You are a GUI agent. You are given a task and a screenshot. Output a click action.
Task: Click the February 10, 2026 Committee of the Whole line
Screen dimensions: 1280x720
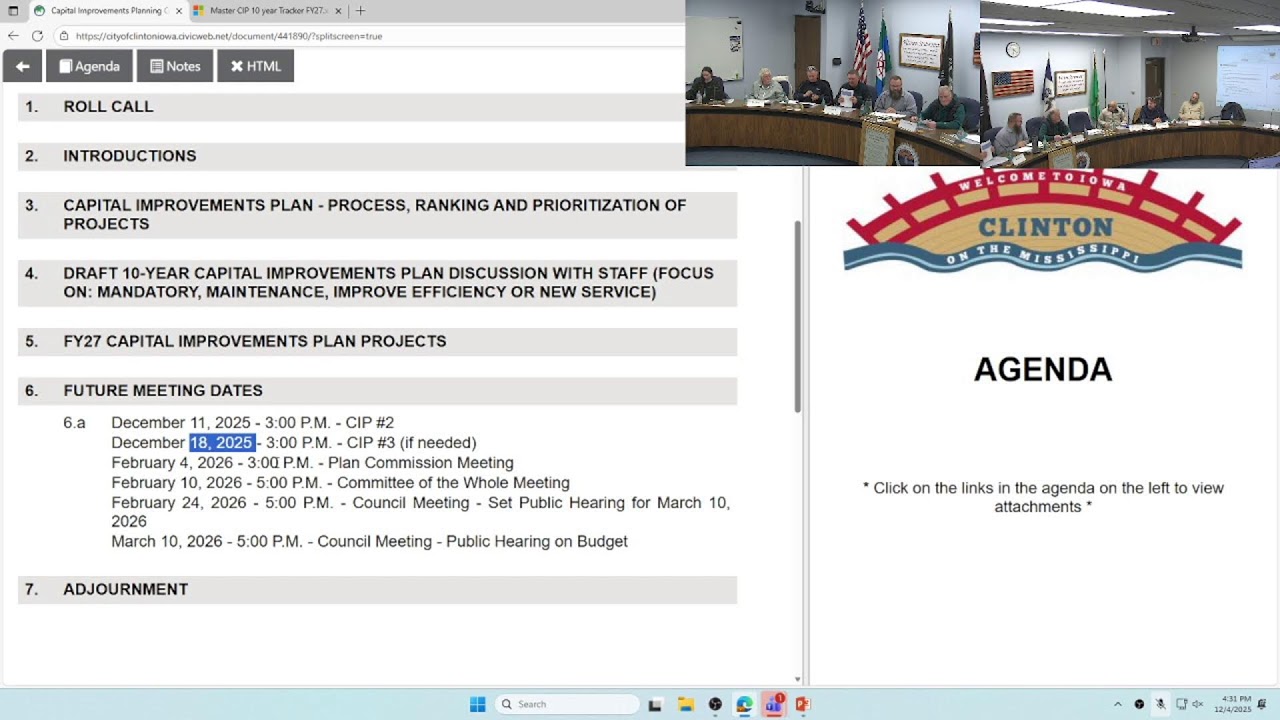[340, 483]
